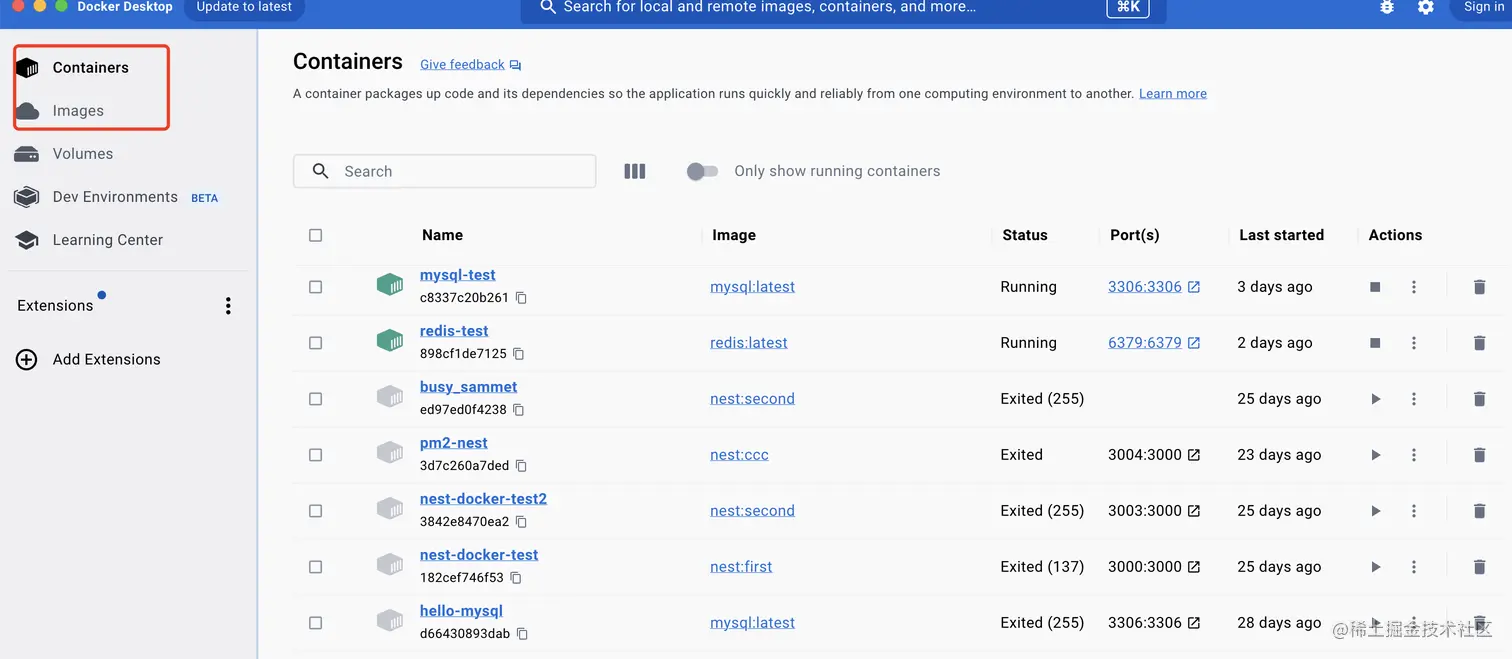Open the Volumes section
The image size is (1512, 659).
[x=82, y=154]
